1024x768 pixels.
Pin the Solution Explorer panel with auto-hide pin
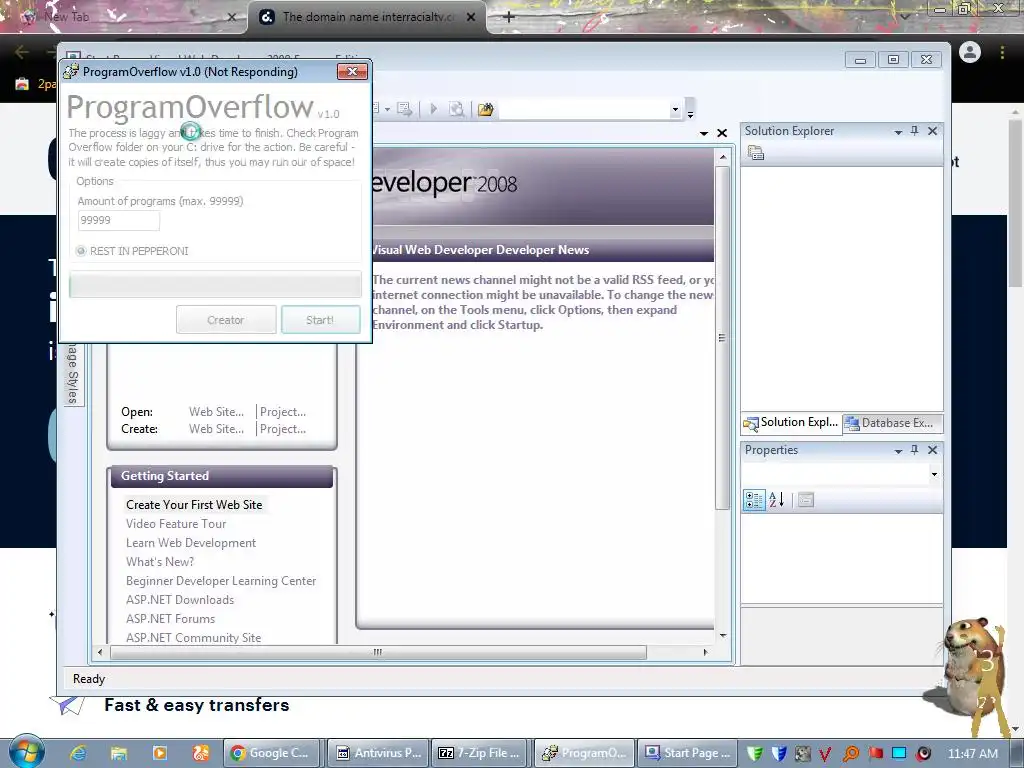[914, 131]
